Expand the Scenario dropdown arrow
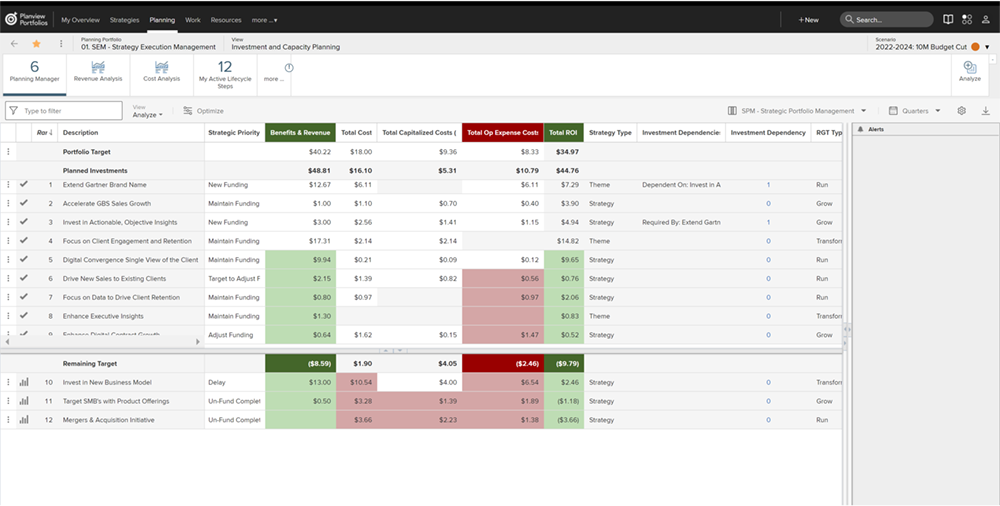1000x506 pixels. [987, 47]
